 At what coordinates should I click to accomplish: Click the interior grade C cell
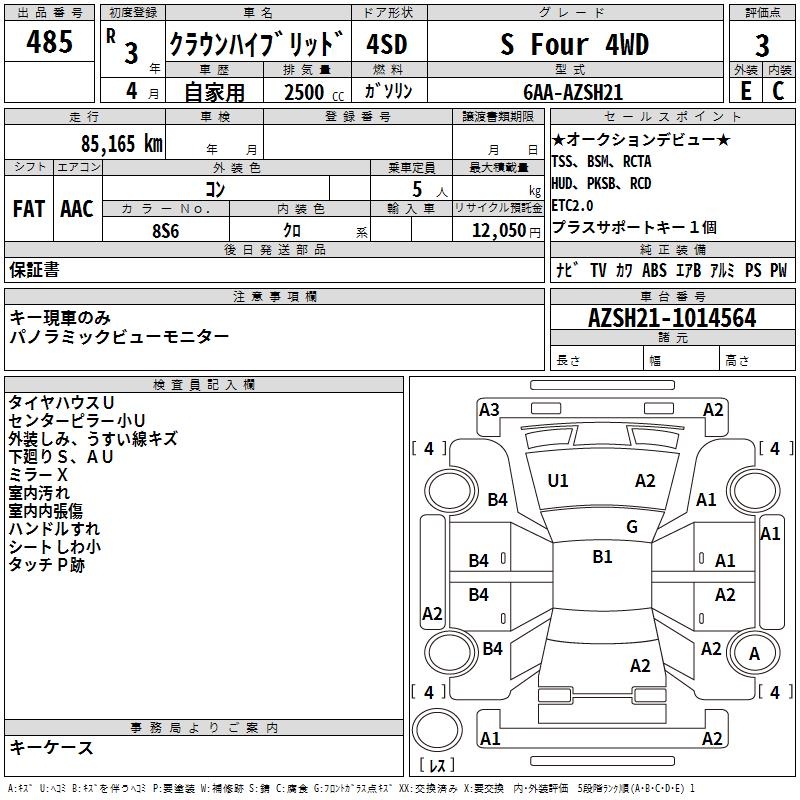pos(779,91)
